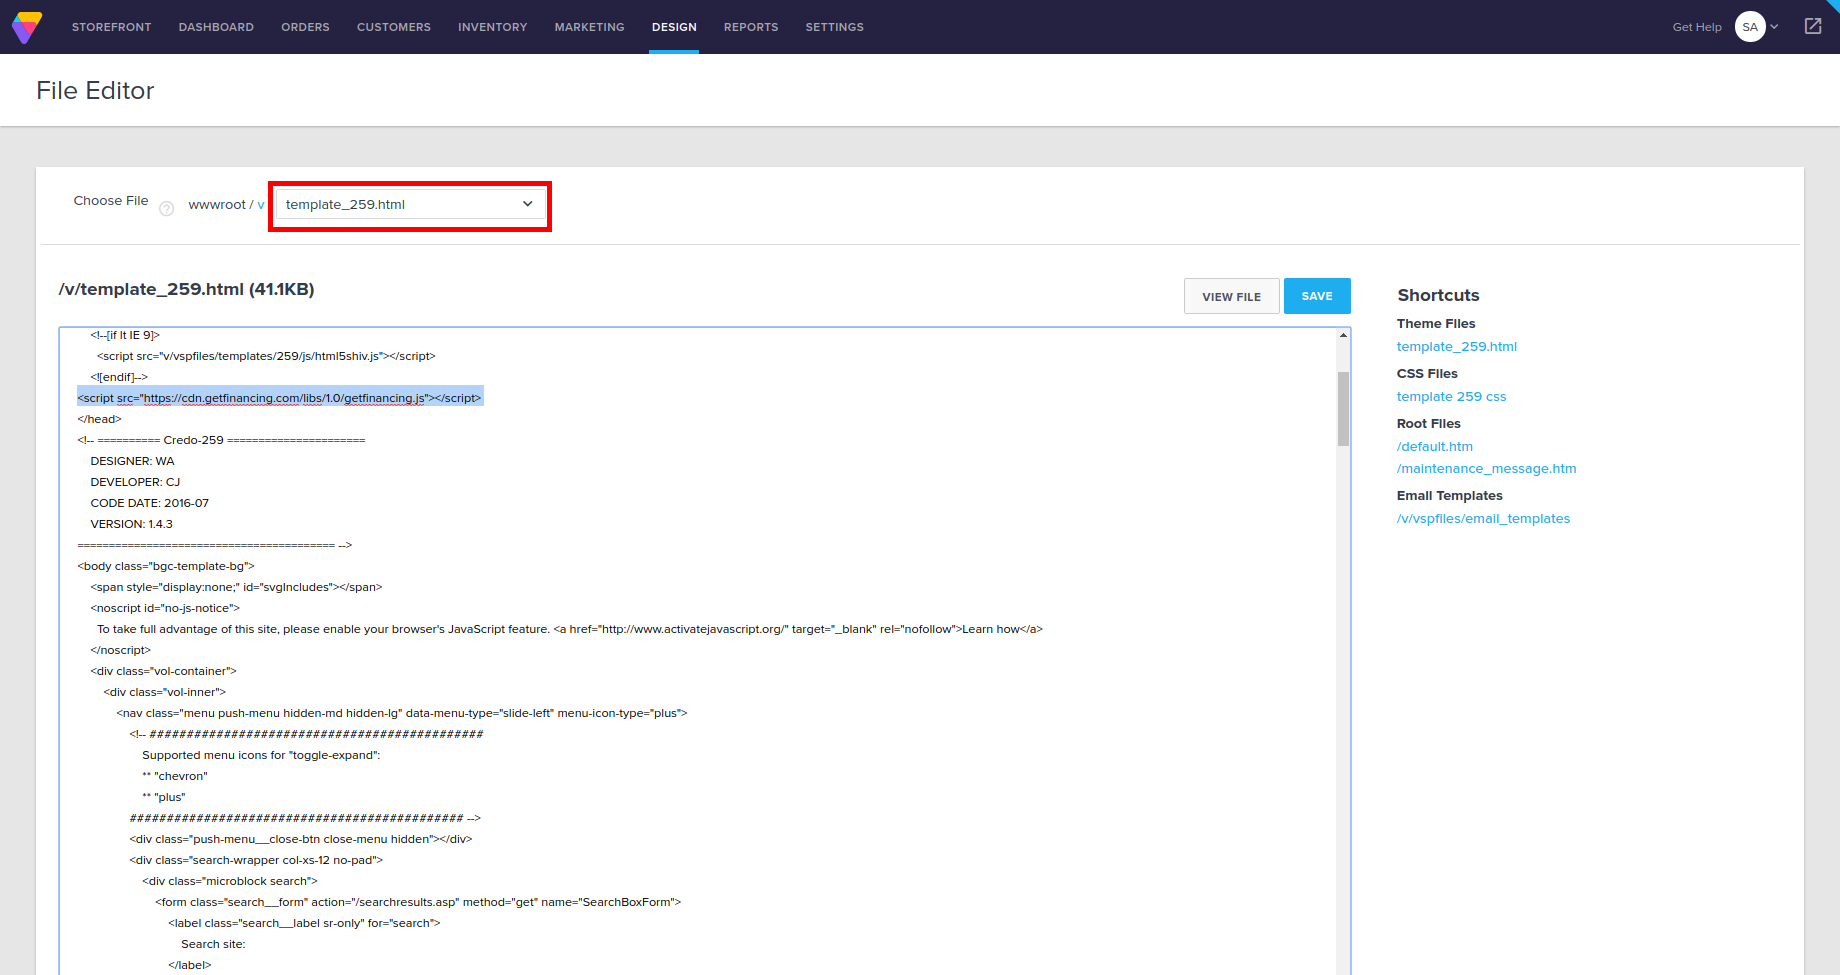Image resolution: width=1840 pixels, height=975 pixels.
Task: Click the SA user avatar
Action: (x=1750, y=27)
